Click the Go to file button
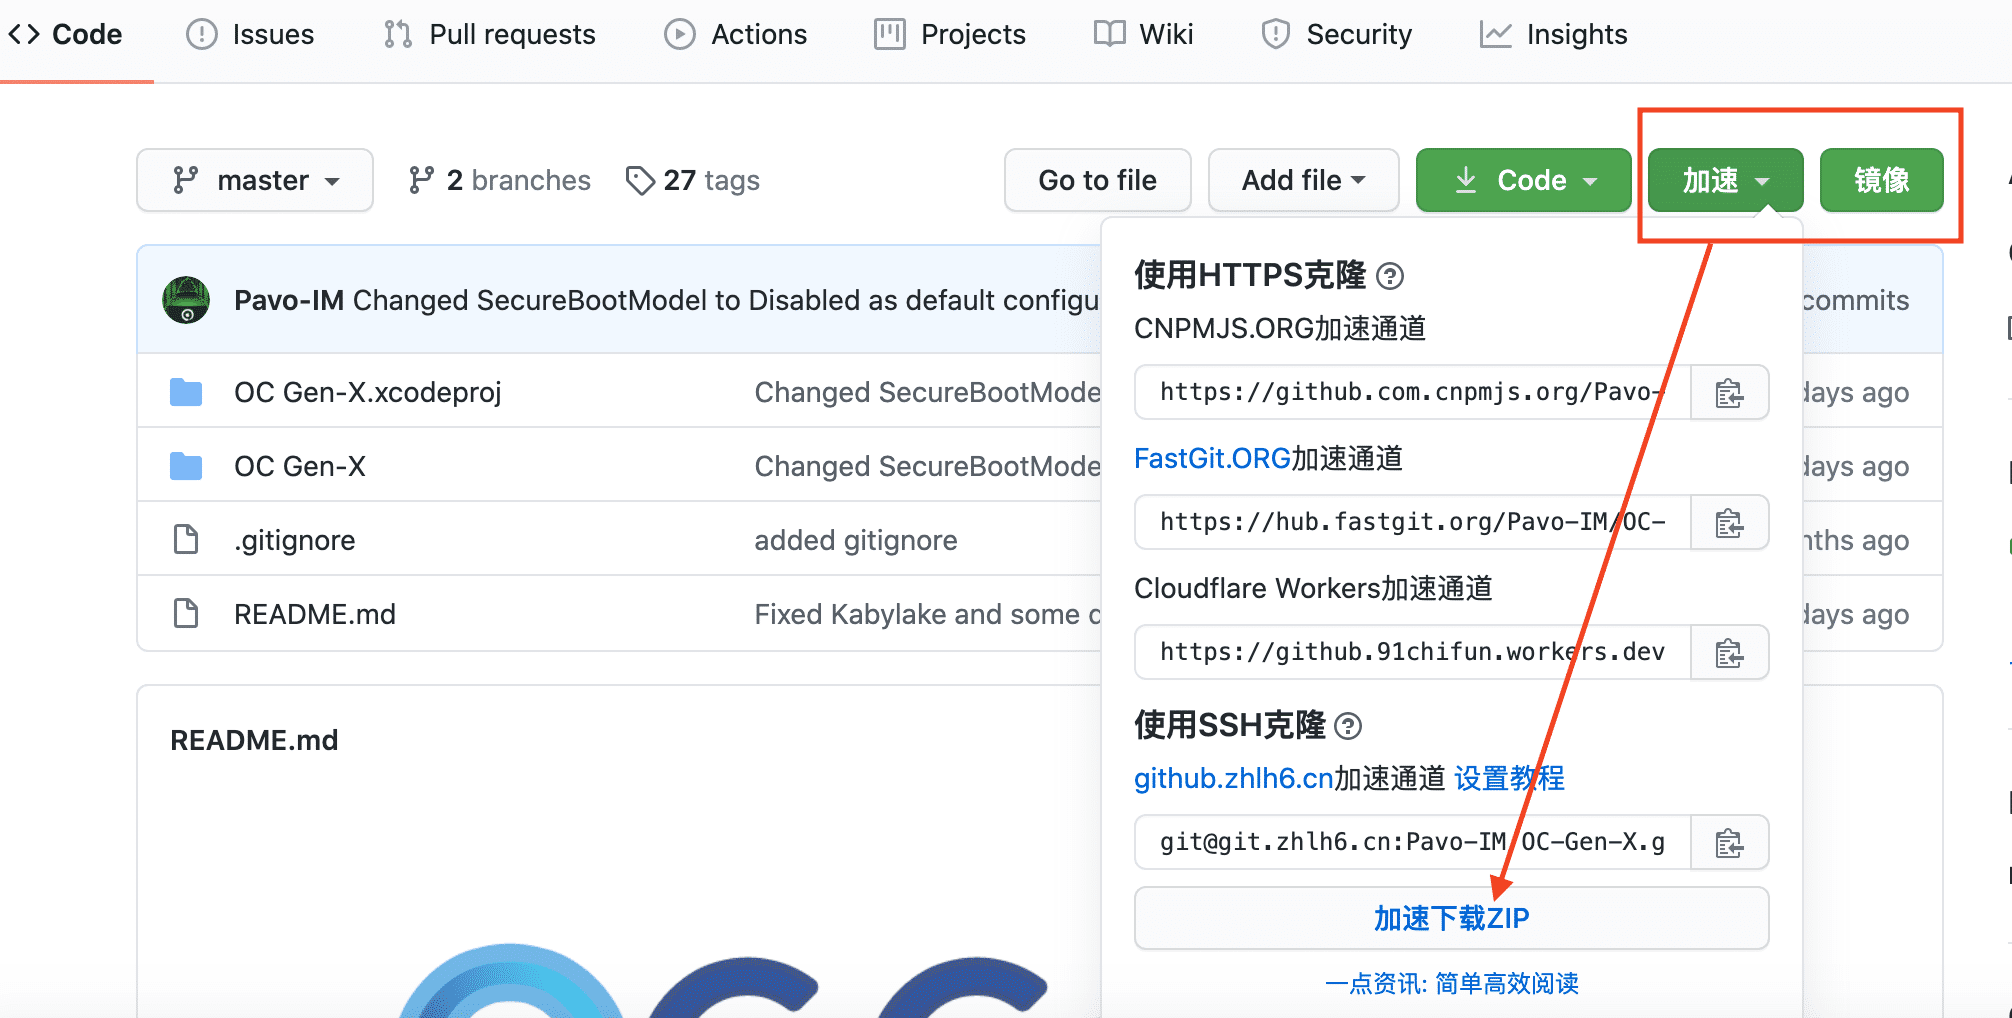This screenshot has width=2012, height=1018. 1098,180
